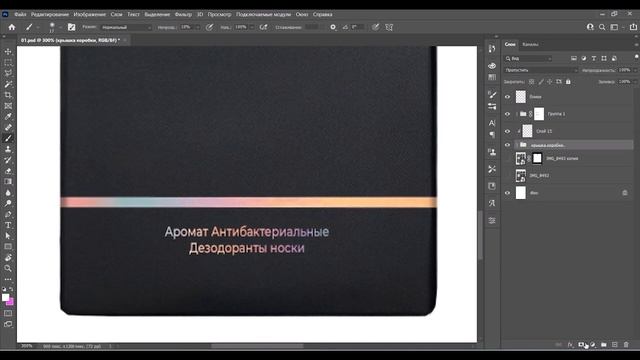Open the Файл menu
Viewport: 640px width, 360px height.
[20, 14]
